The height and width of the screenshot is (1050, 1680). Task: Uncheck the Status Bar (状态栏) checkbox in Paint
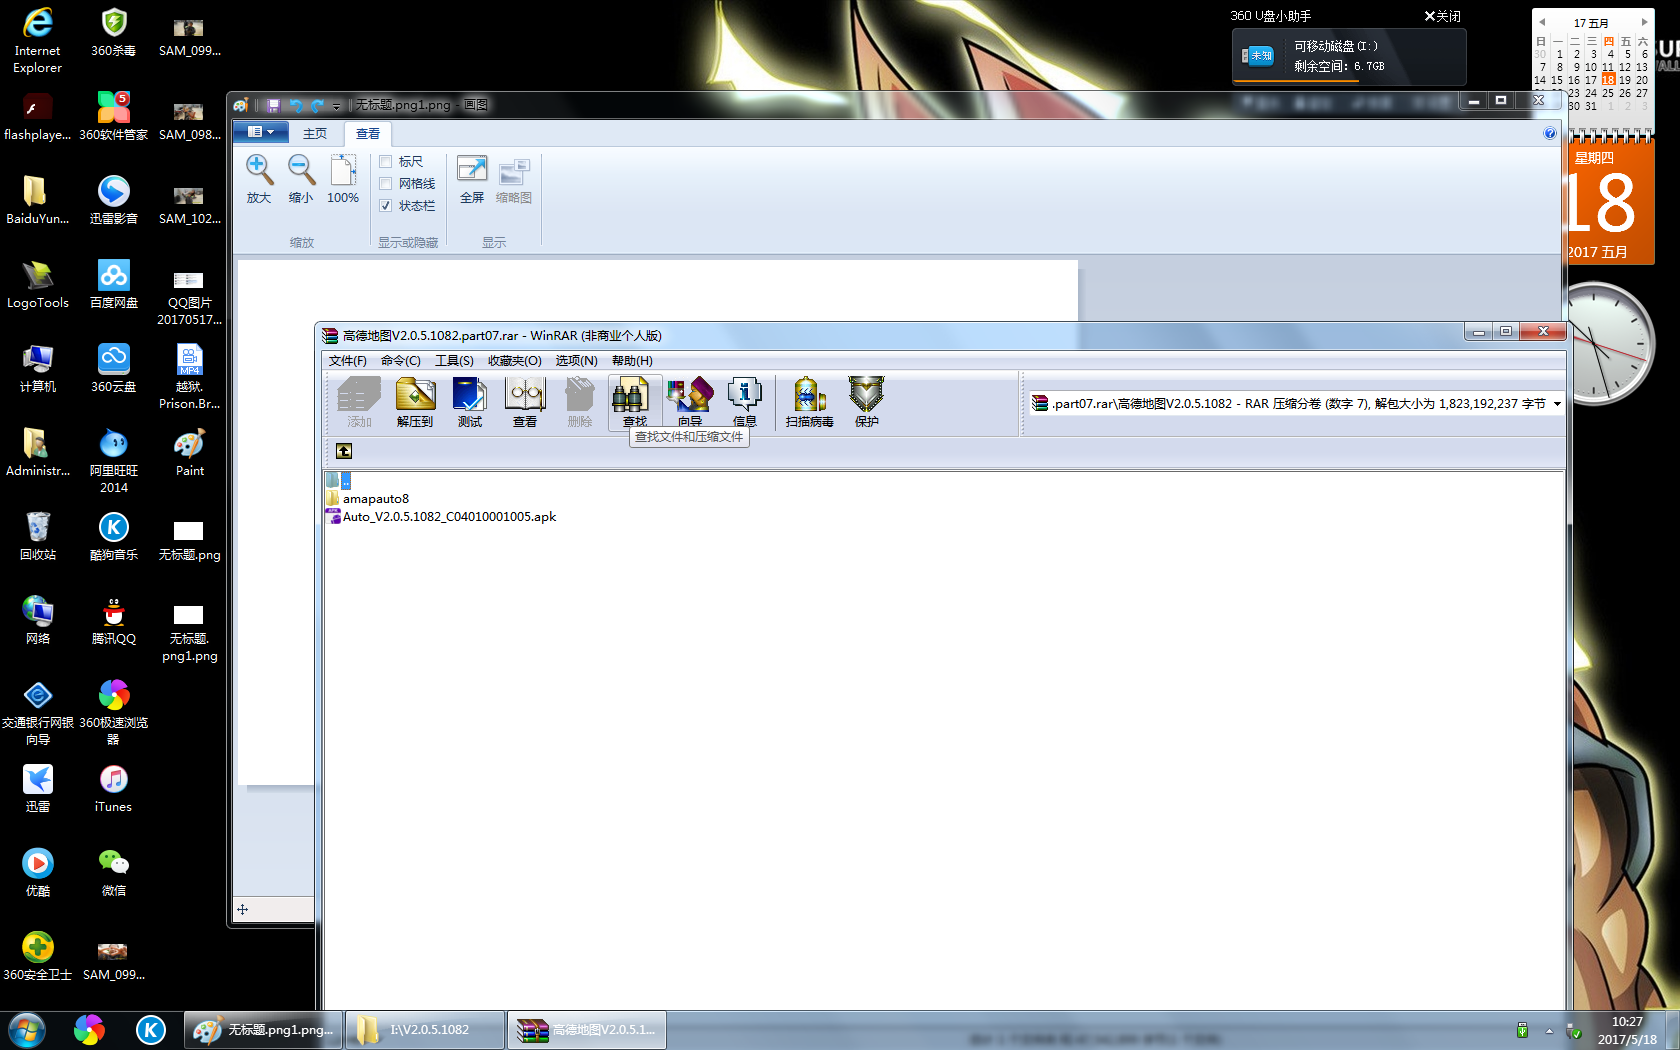pos(385,206)
